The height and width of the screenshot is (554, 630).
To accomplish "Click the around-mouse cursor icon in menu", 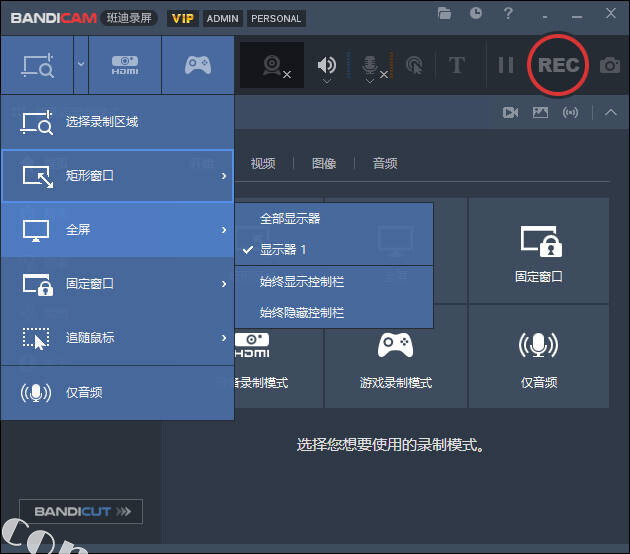I will coord(36,339).
